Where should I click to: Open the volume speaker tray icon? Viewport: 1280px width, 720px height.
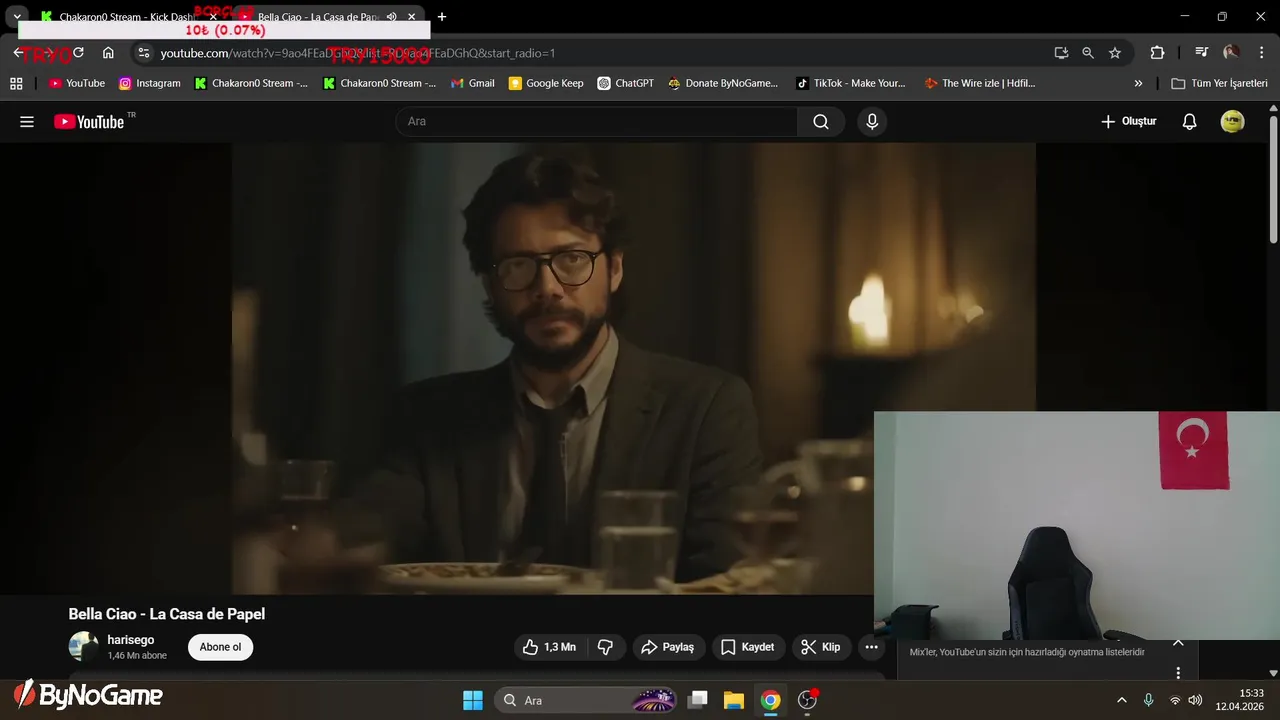(x=1195, y=700)
